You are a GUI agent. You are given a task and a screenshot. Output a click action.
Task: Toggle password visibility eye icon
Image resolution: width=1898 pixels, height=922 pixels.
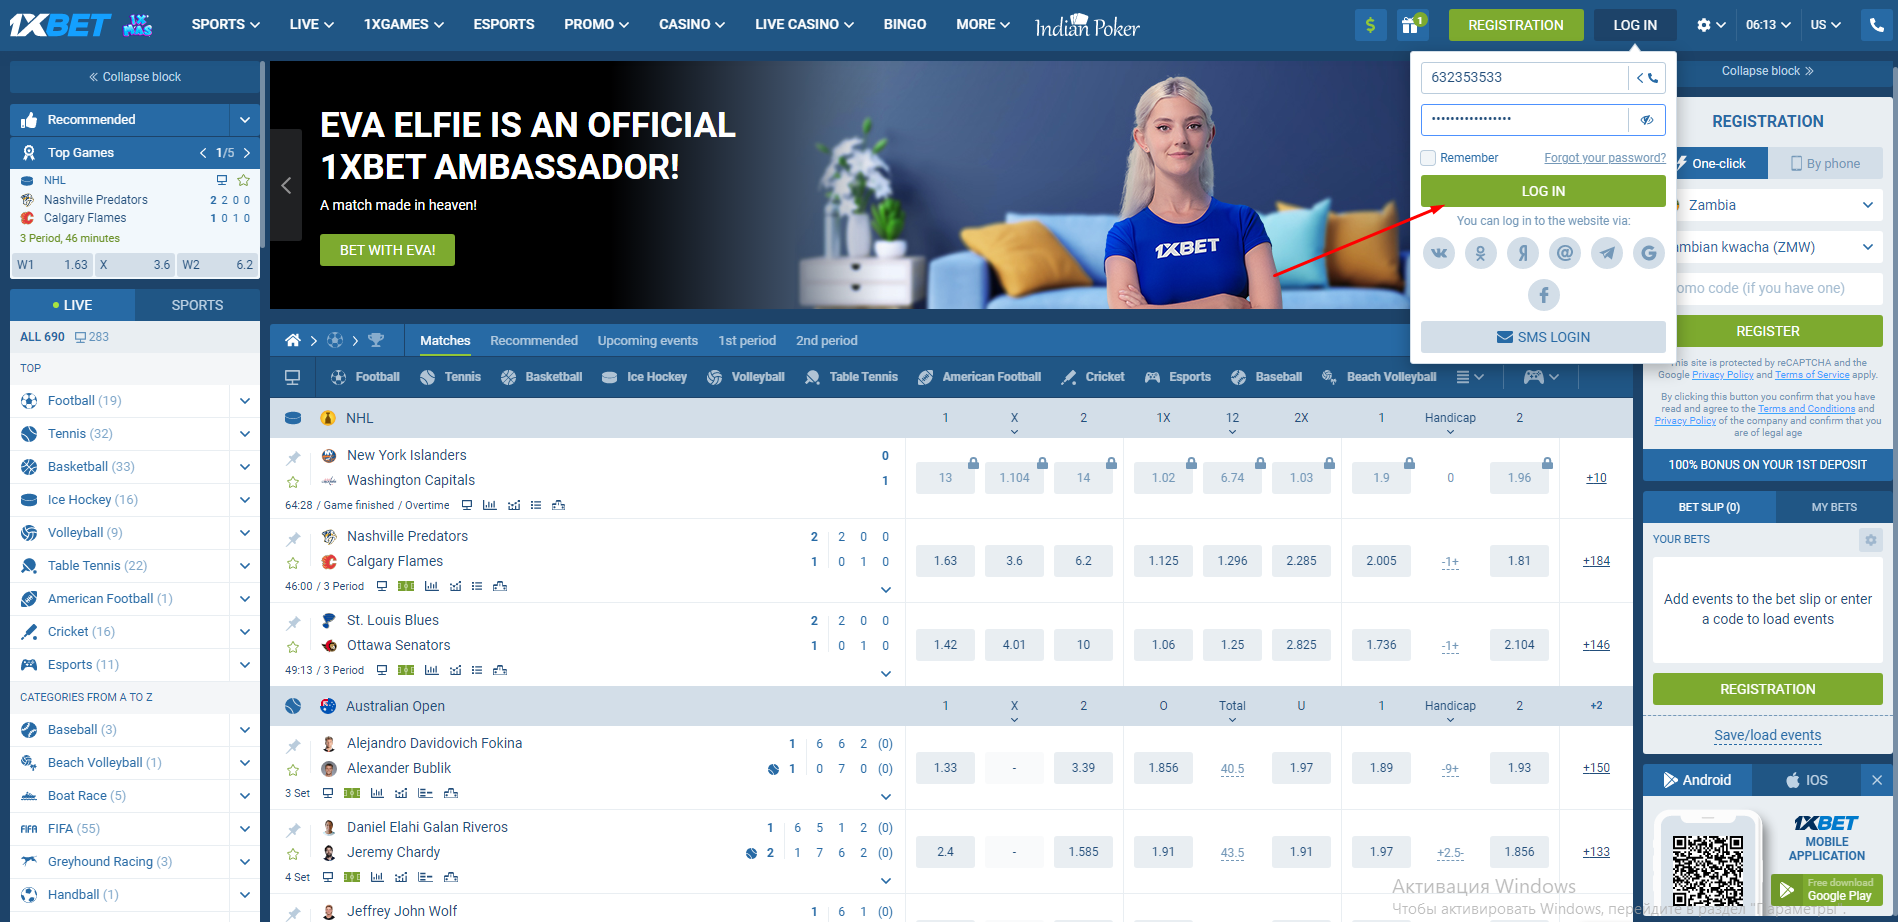1646,119
